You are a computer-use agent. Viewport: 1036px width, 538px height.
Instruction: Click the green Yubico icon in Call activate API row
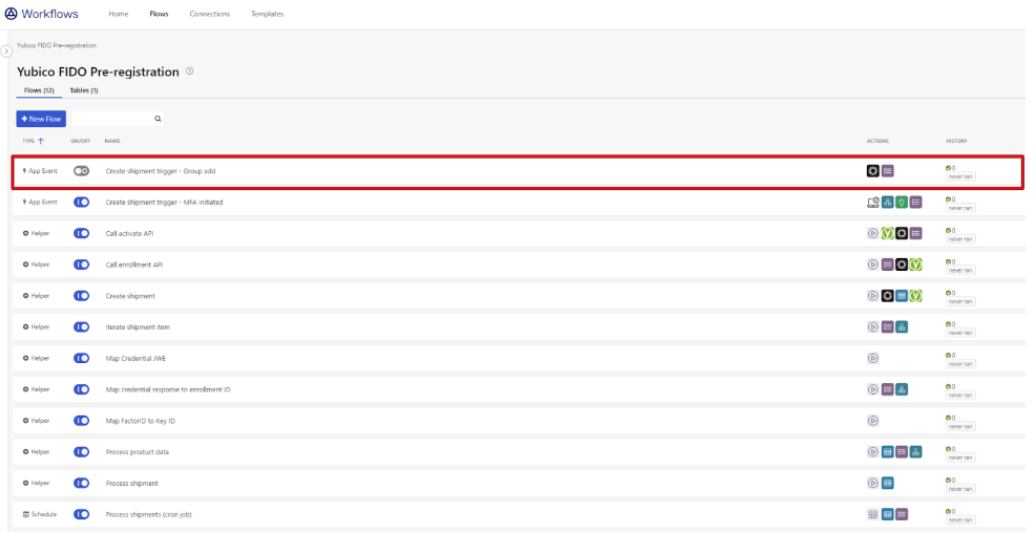pos(887,233)
